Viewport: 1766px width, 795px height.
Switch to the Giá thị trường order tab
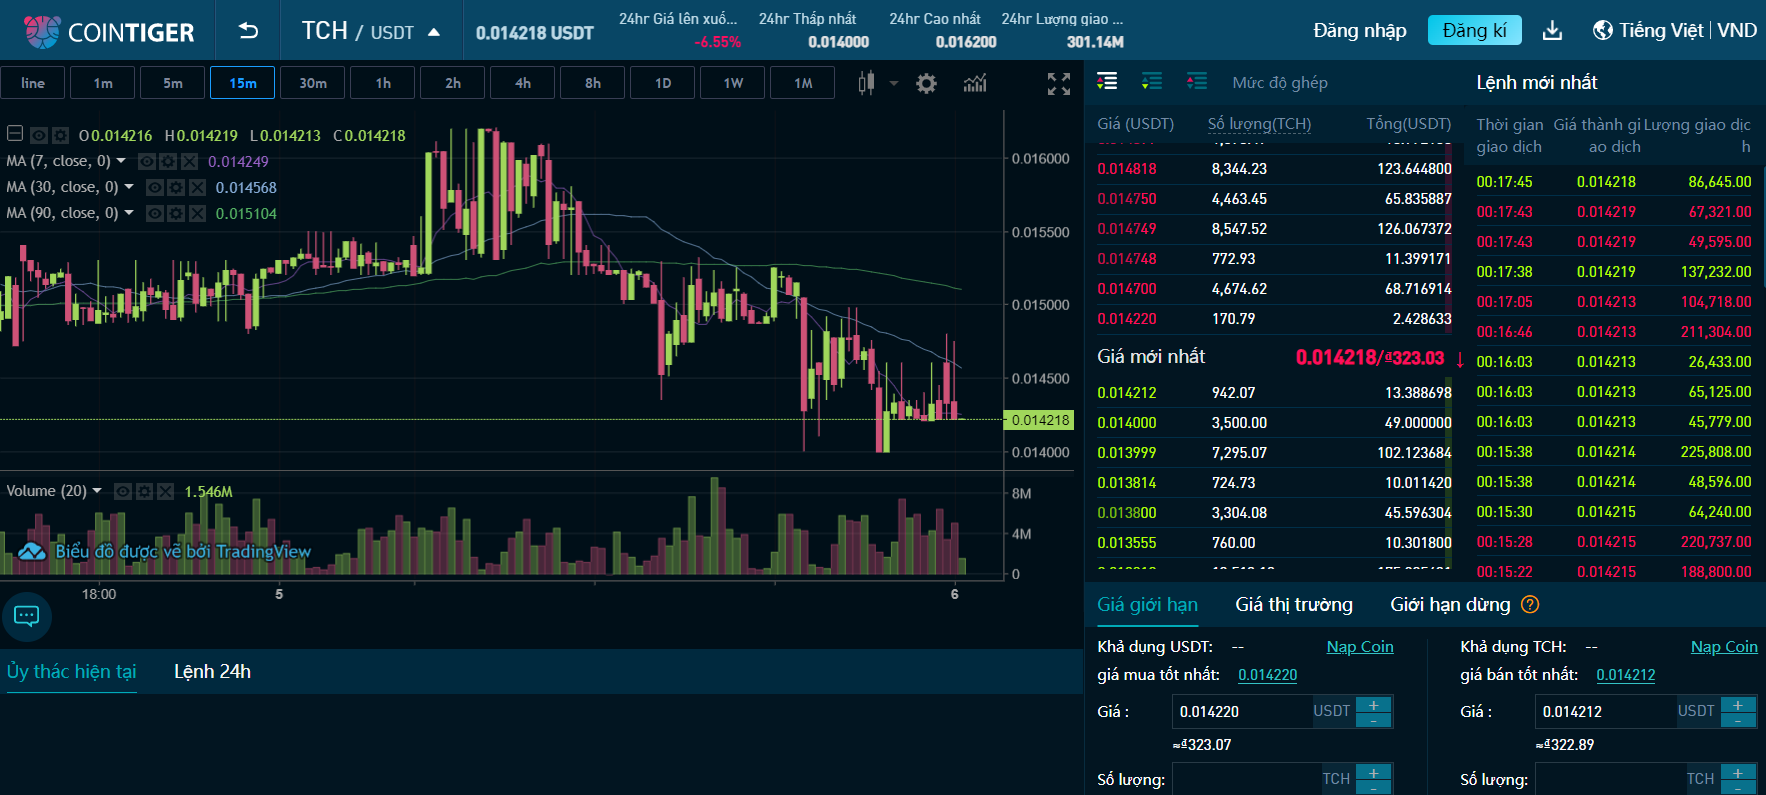1294,604
